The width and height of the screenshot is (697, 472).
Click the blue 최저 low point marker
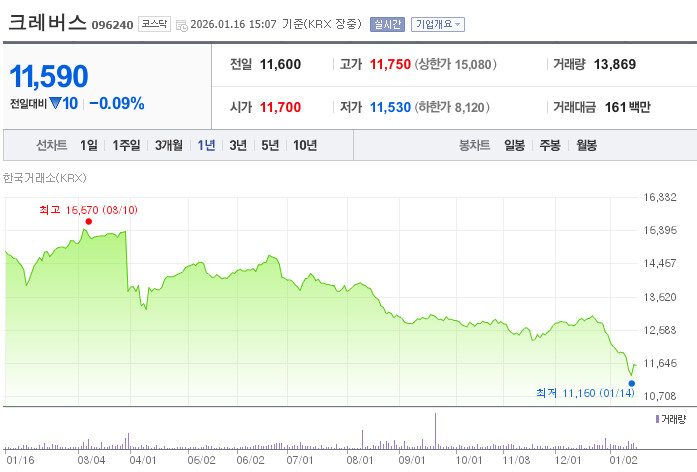point(632,383)
